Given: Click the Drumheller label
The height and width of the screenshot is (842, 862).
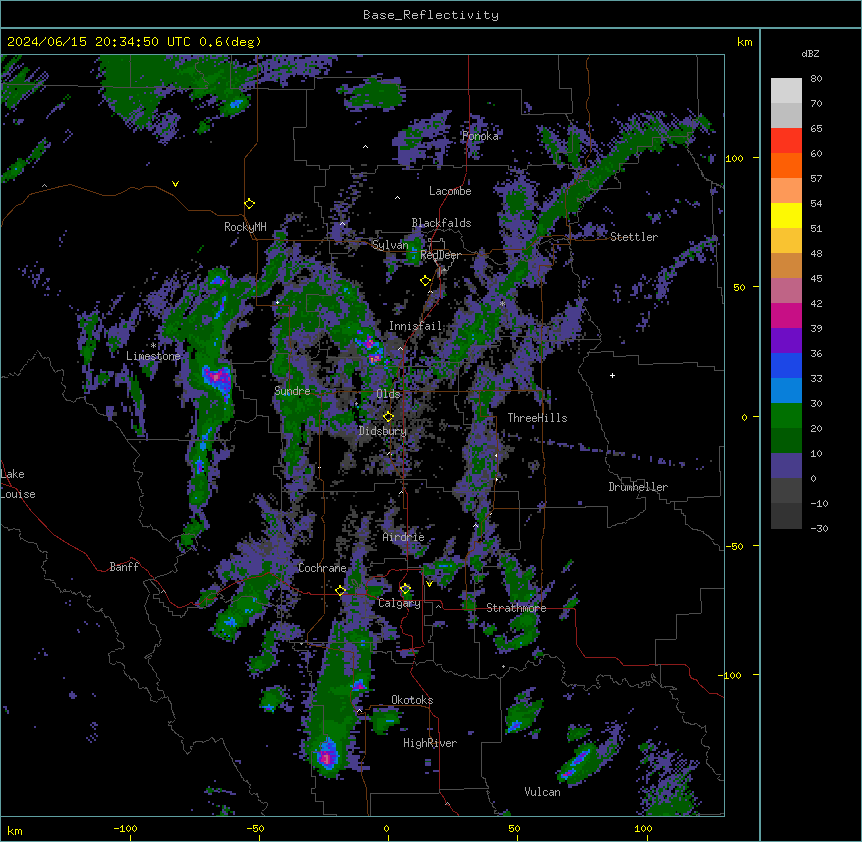Looking at the screenshot, I should (x=638, y=487).
